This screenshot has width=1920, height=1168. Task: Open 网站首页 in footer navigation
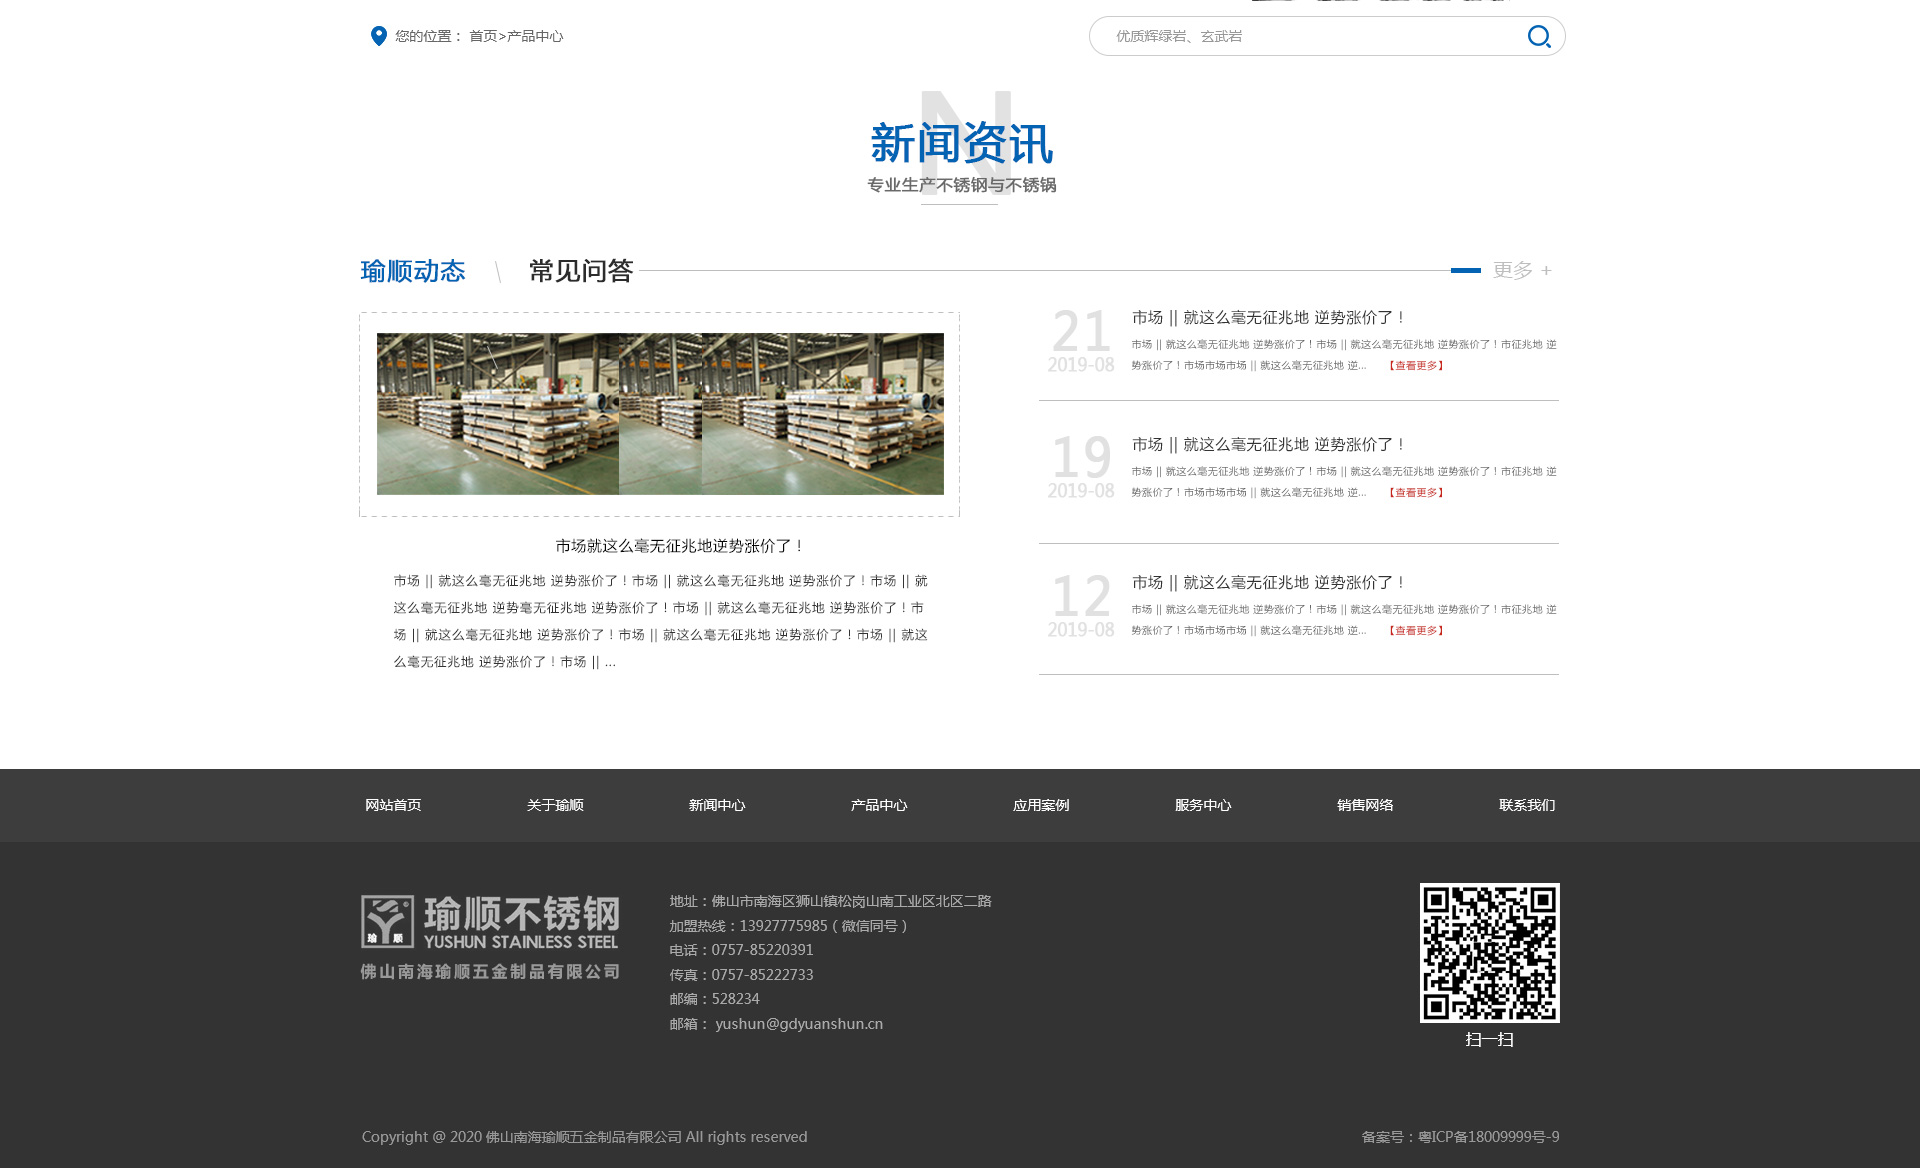393,805
